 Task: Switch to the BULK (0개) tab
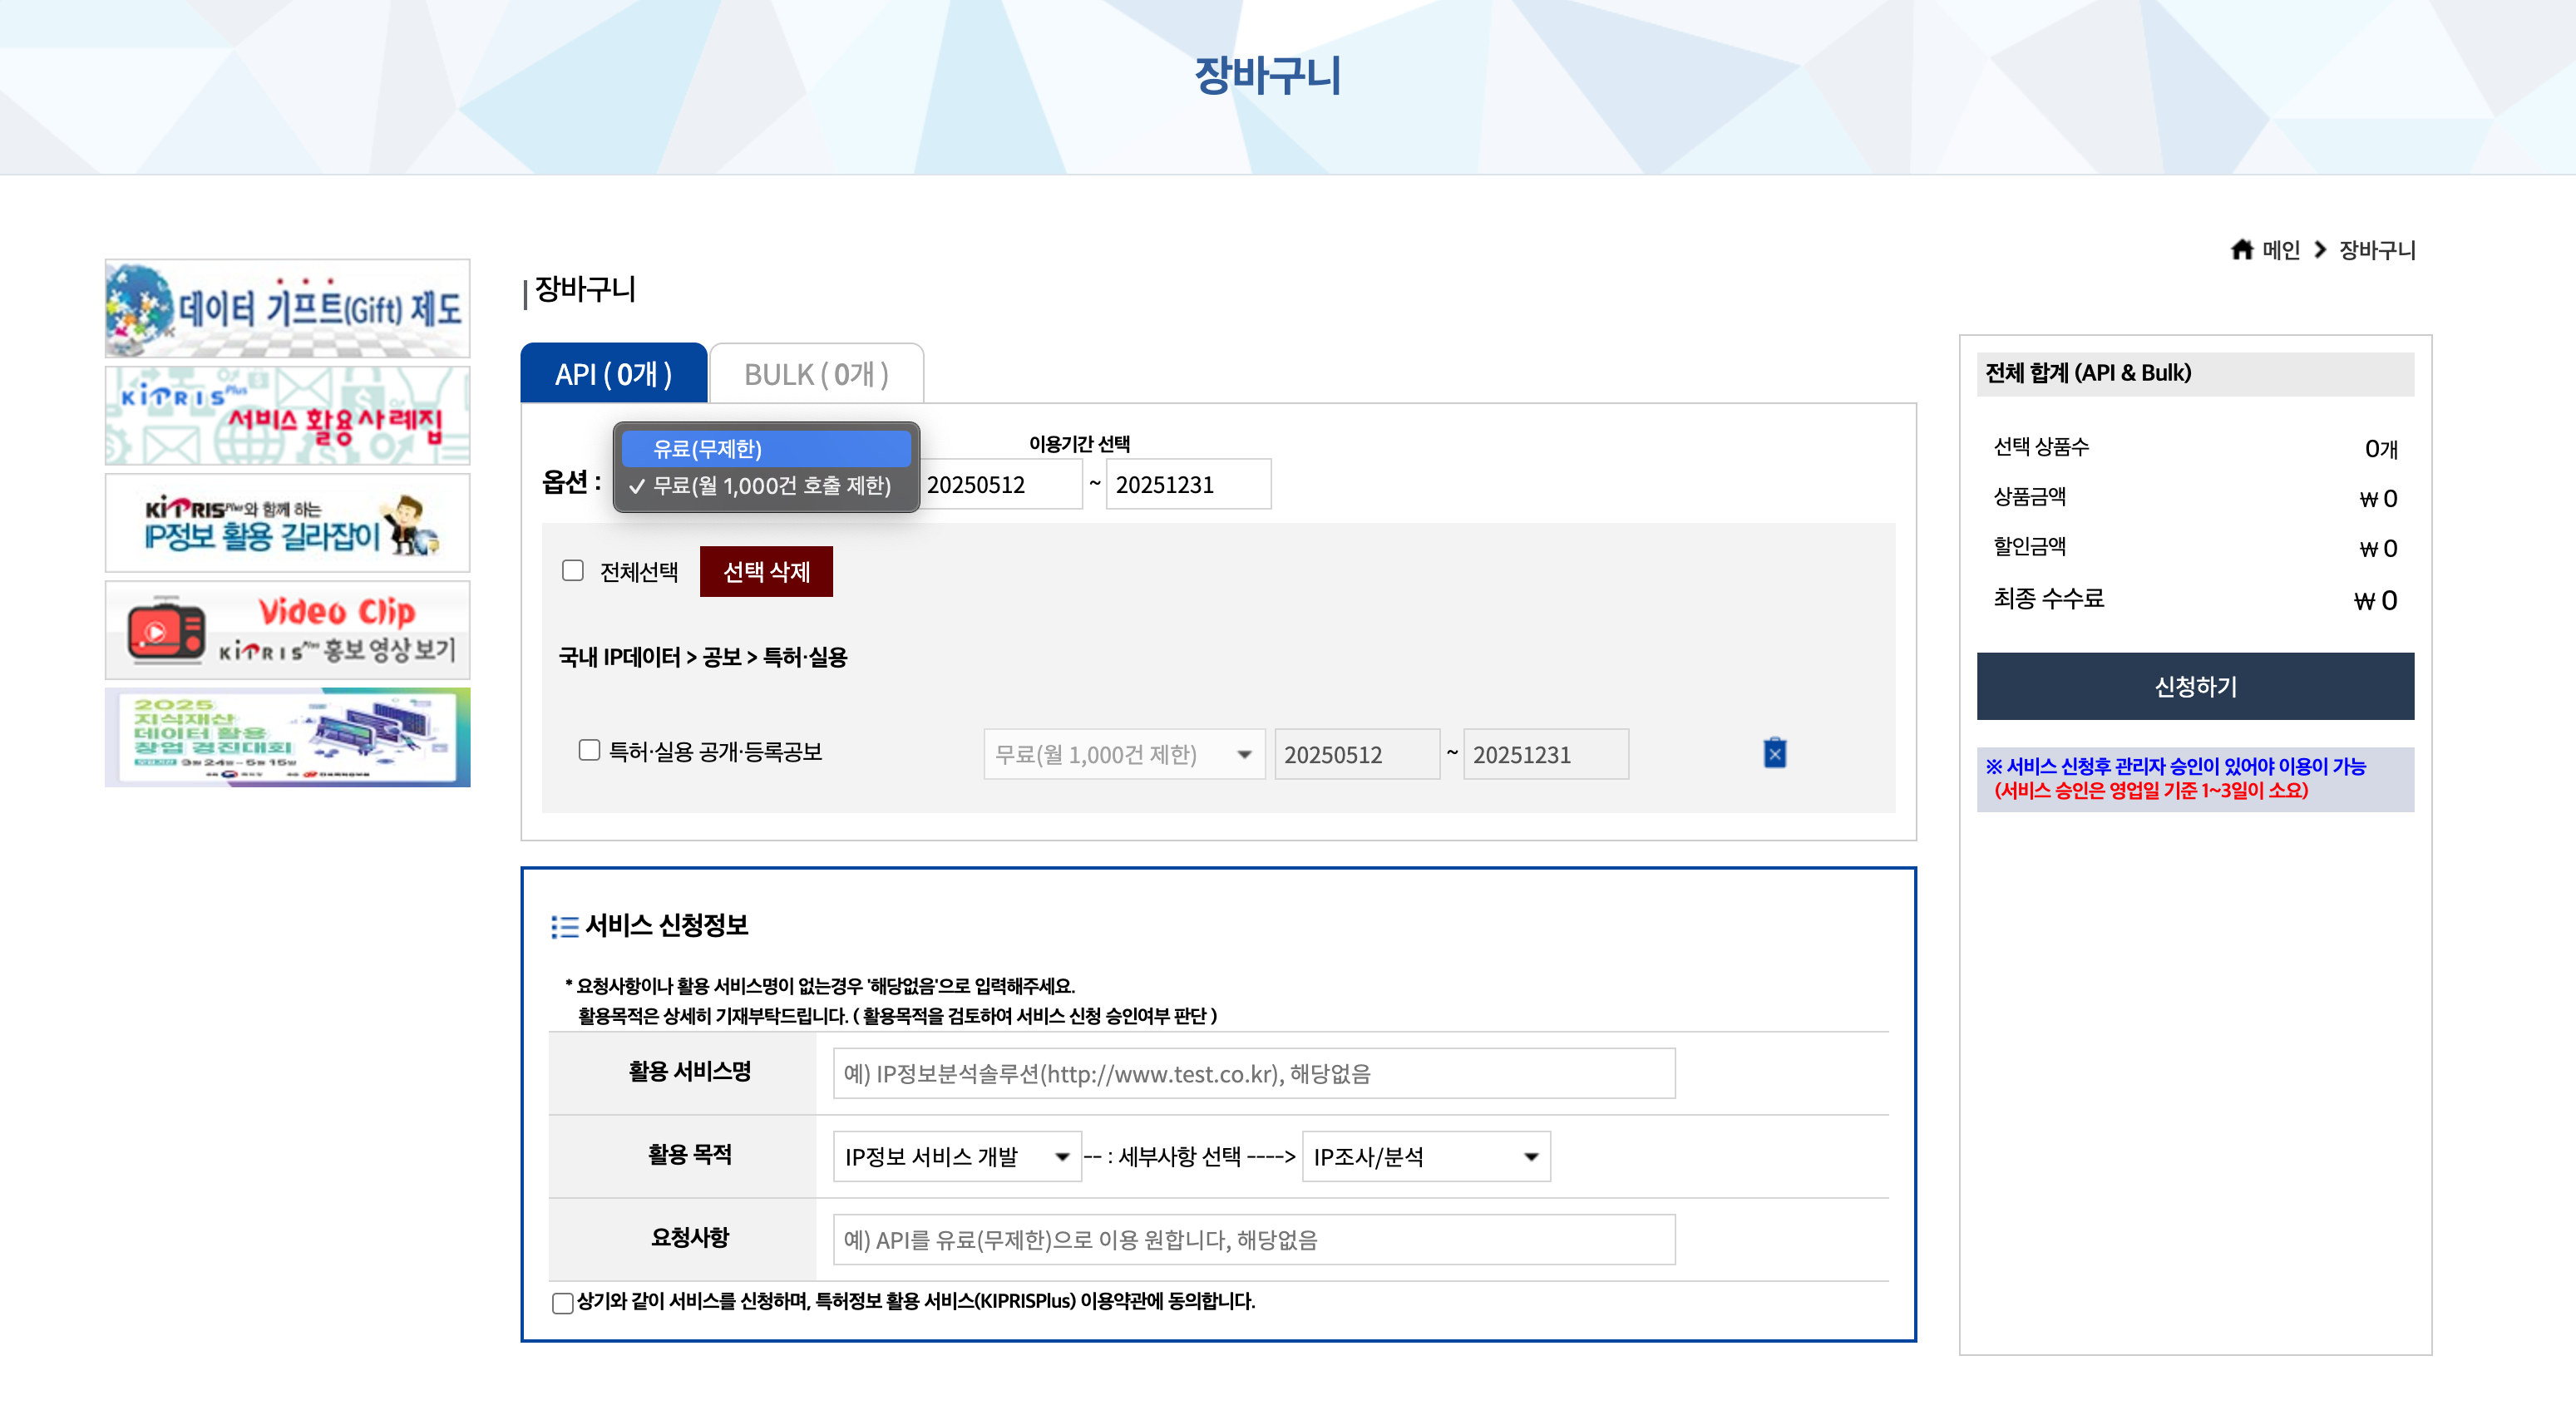point(816,374)
